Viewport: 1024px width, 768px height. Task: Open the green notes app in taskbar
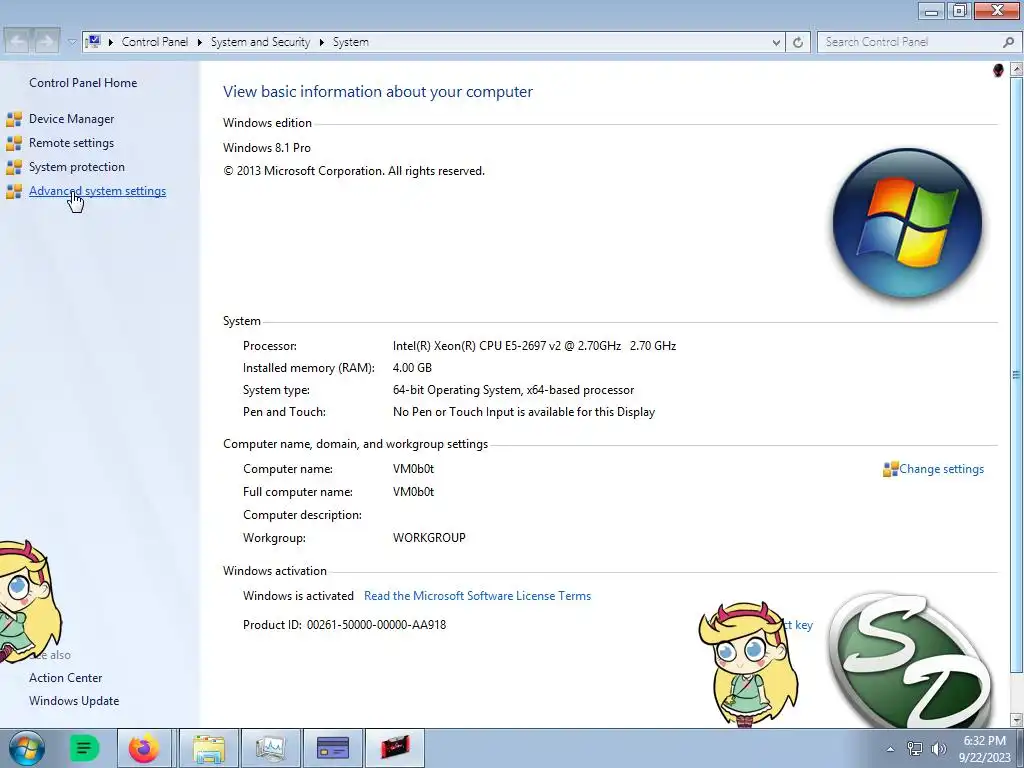pos(84,748)
